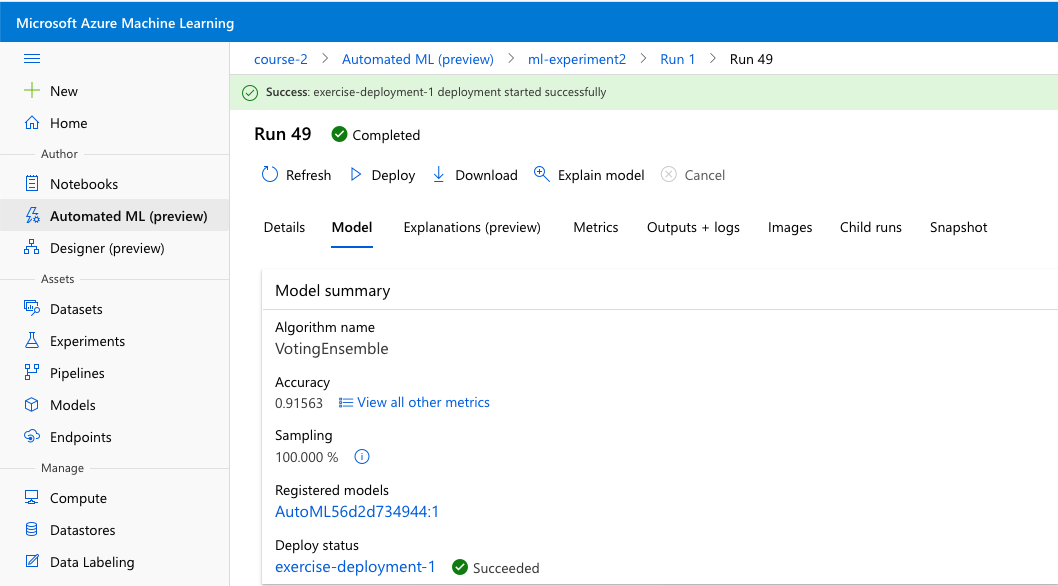
Task: Click the success banner checkmark icon
Action: click(x=250, y=92)
